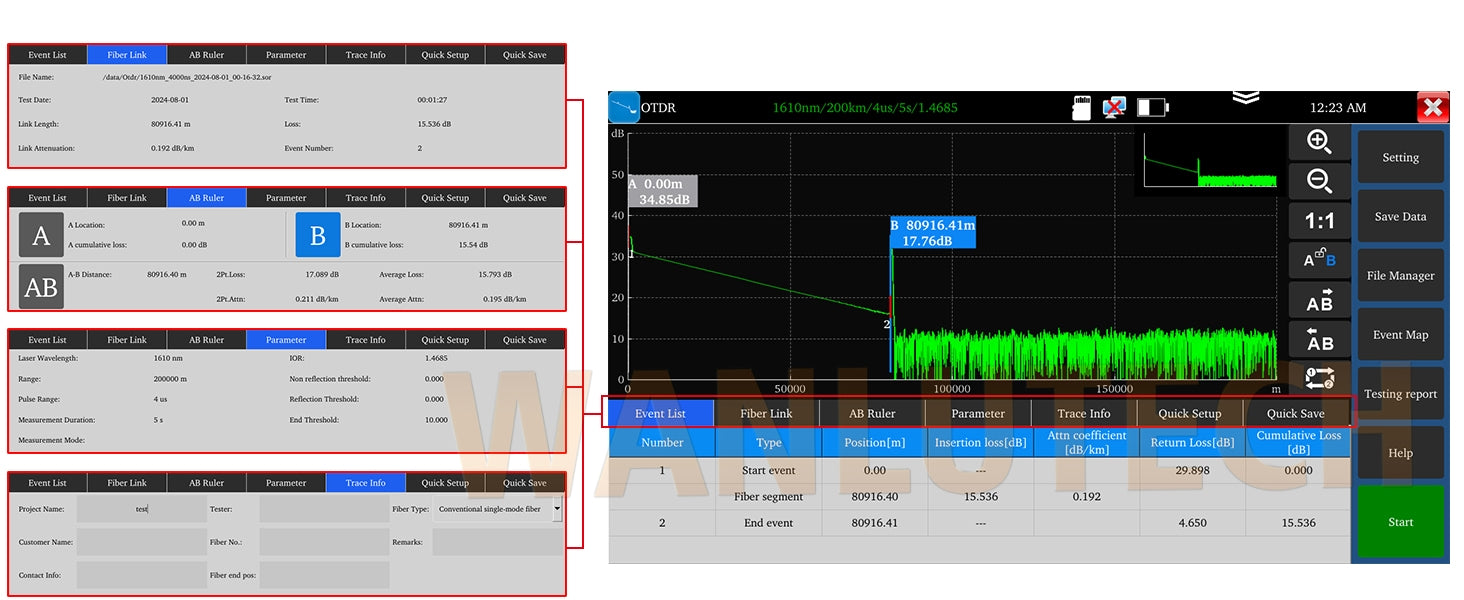Select the End event row
Image resolution: width=1464 pixels, height=600 pixels.
click(x=980, y=522)
